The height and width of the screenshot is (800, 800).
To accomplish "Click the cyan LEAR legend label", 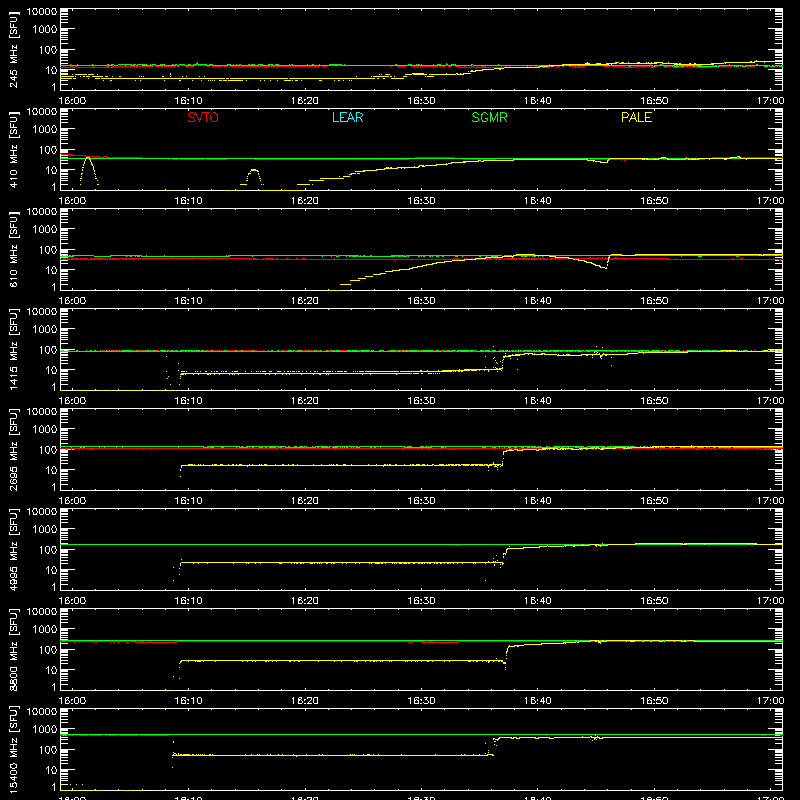I will [x=347, y=117].
